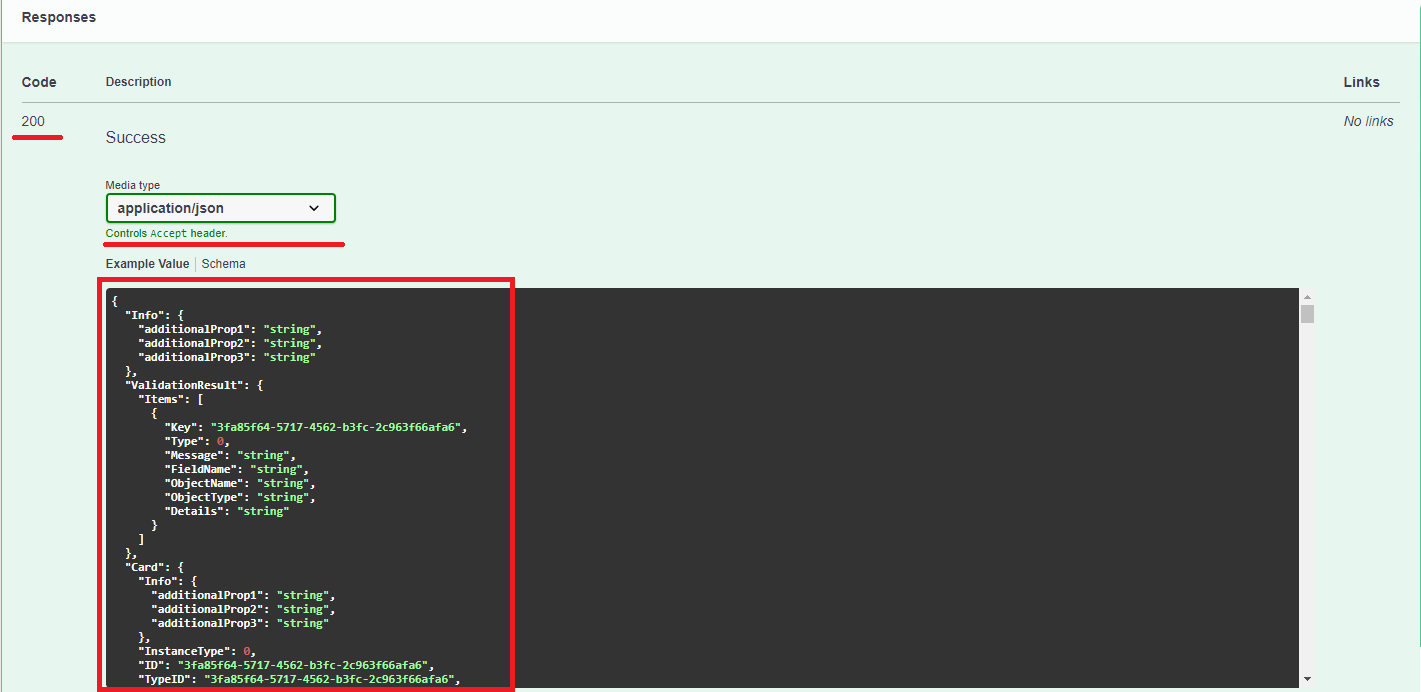The image size is (1421, 692).
Task: Click the "No links" text
Action: click(1368, 122)
